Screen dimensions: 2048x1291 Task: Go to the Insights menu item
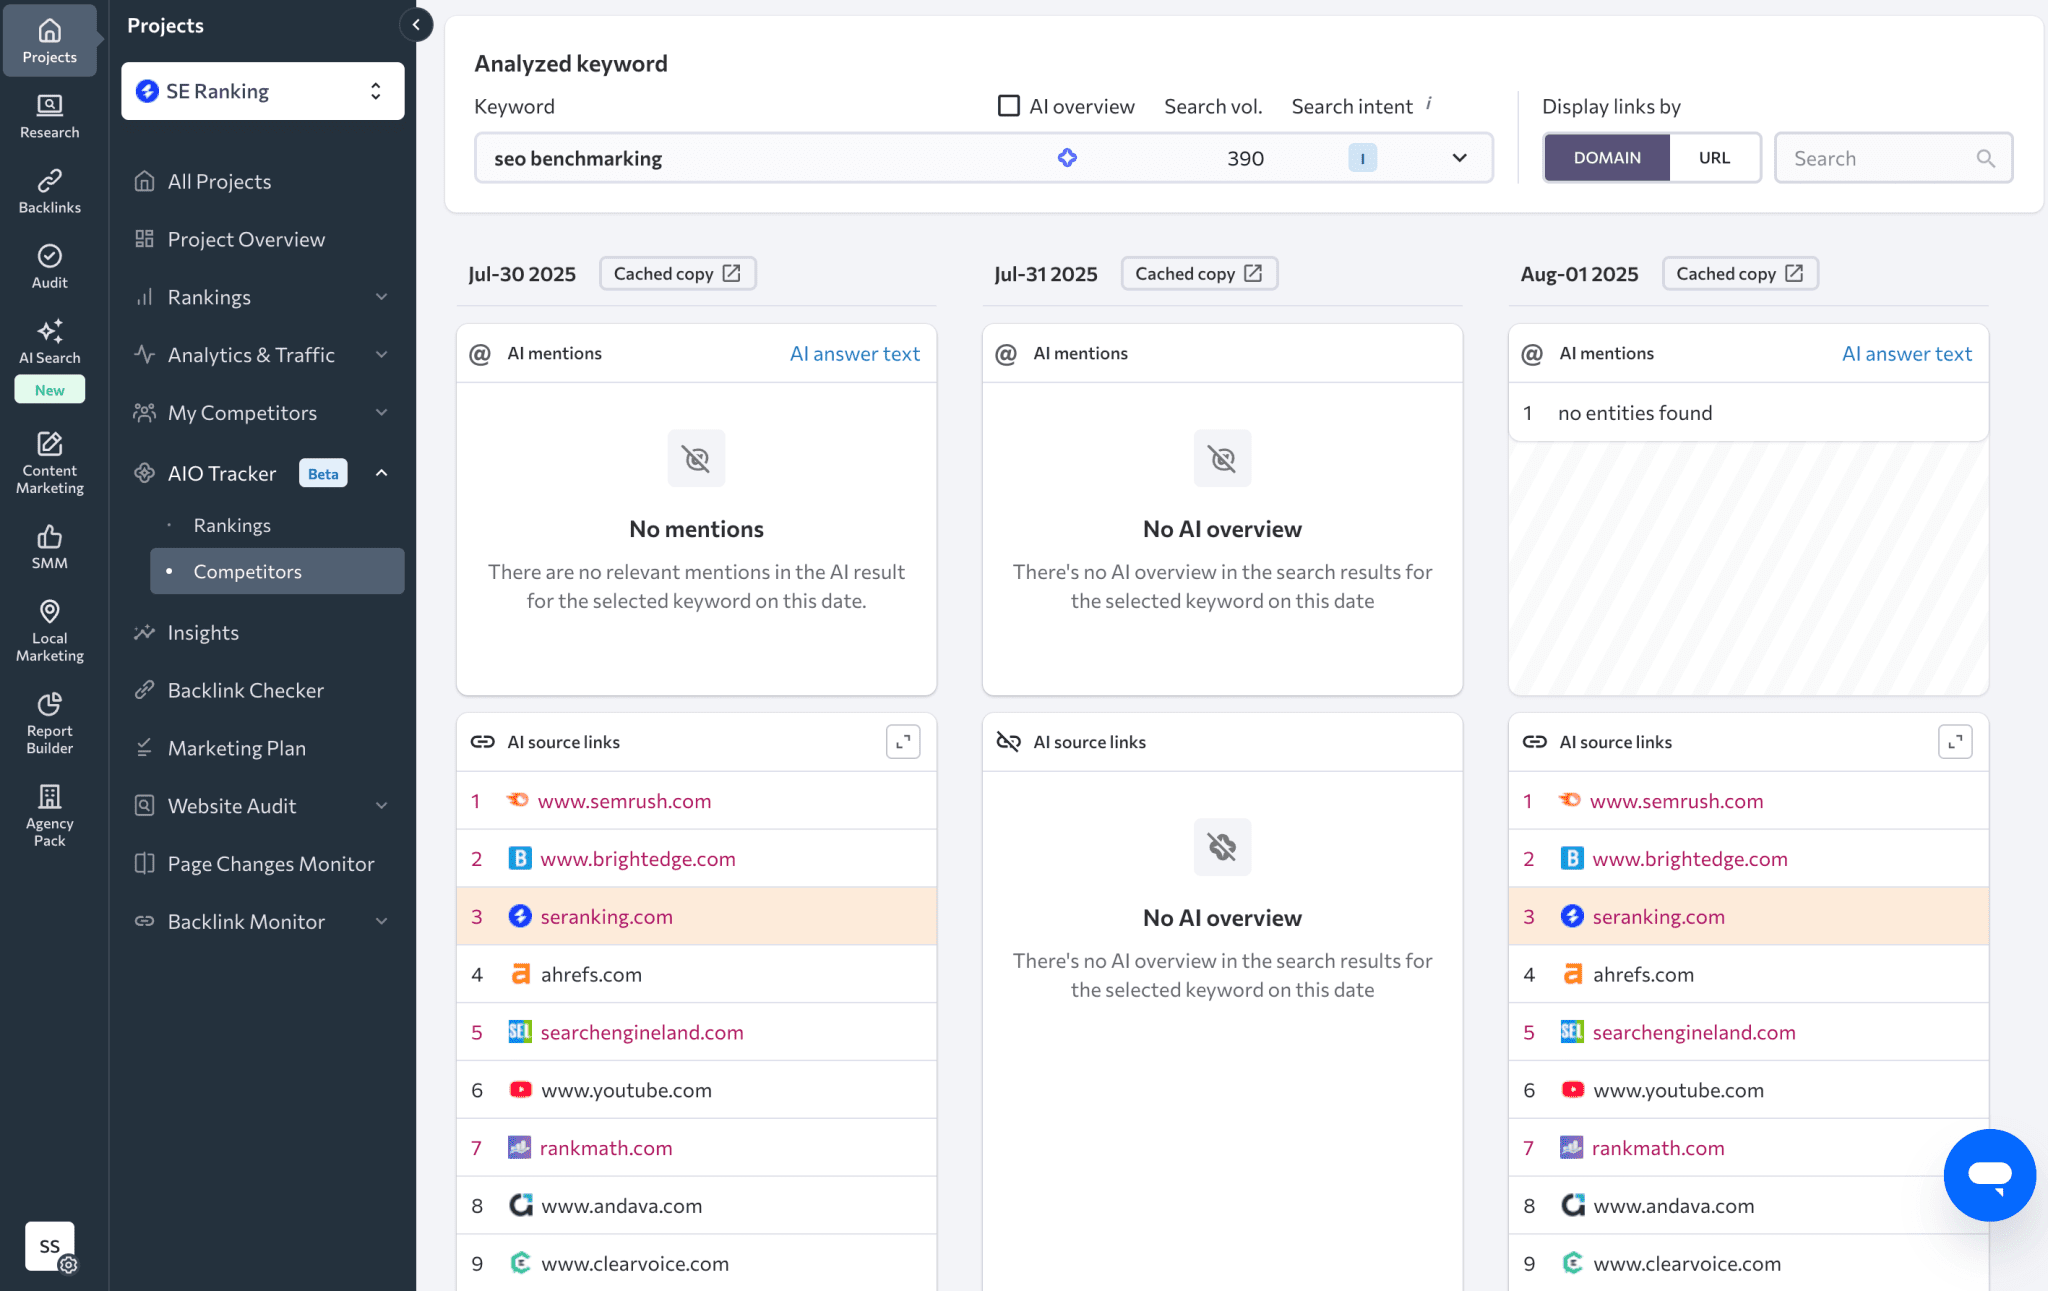[203, 632]
